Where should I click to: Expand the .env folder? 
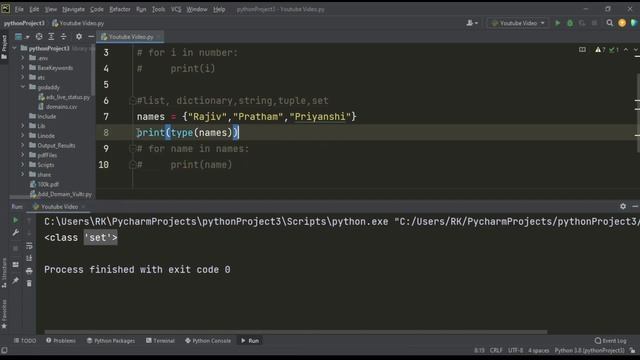pos(23,58)
